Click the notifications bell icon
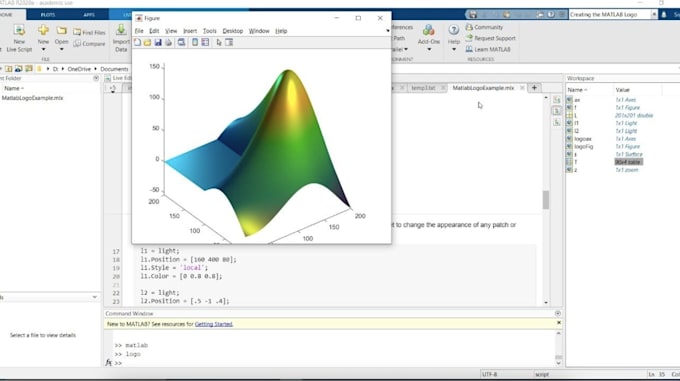The height and width of the screenshot is (381, 680). (664, 14)
